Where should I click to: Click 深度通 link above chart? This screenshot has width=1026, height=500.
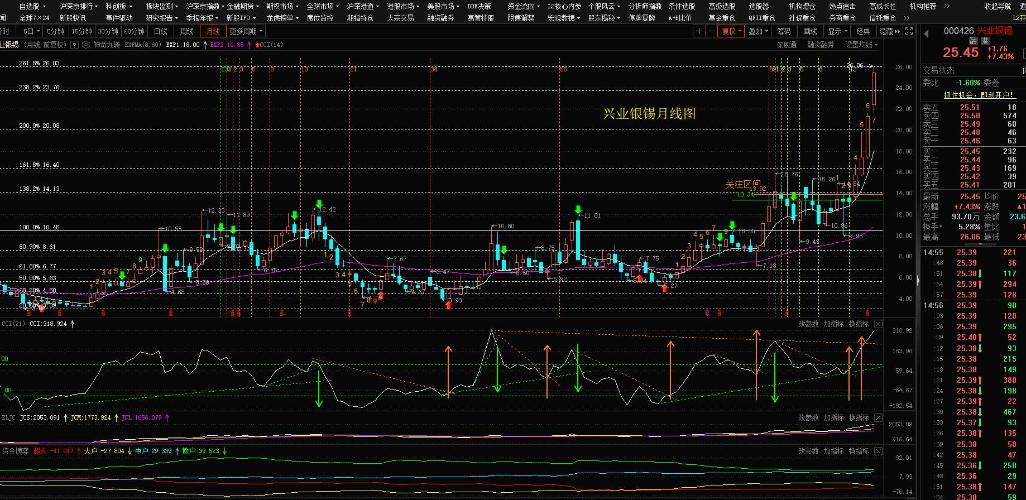(x=787, y=45)
